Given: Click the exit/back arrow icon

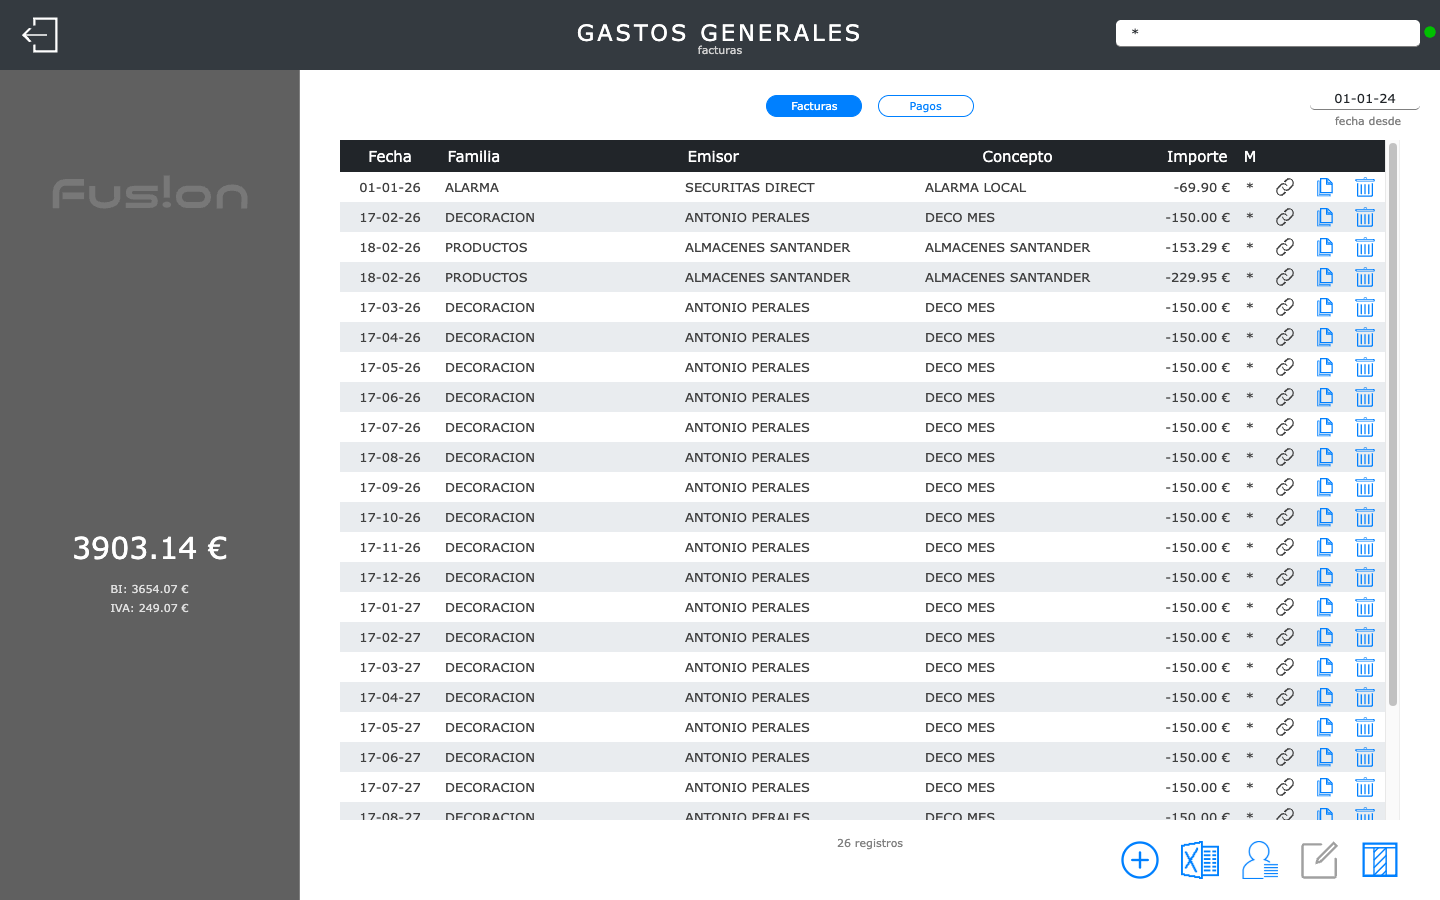Looking at the screenshot, I should [40, 35].
